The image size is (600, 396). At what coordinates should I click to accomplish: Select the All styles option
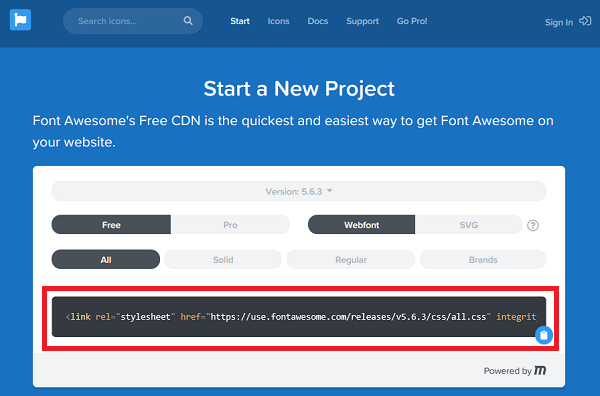click(106, 259)
